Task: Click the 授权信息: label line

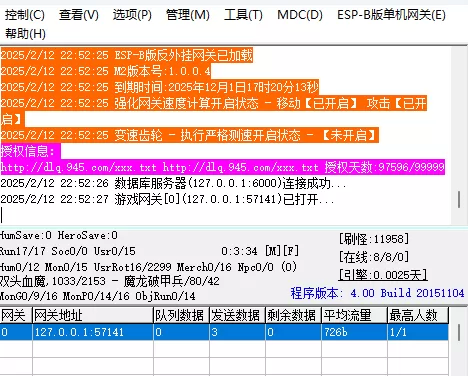Action: pyautogui.click(x=30, y=151)
